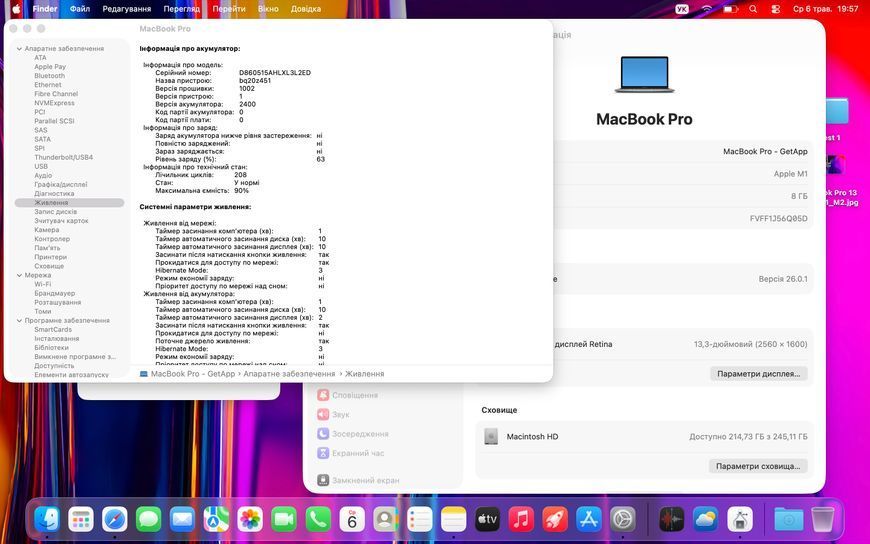Select Діагностика in the sidebar
The image size is (870, 544).
pos(54,194)
